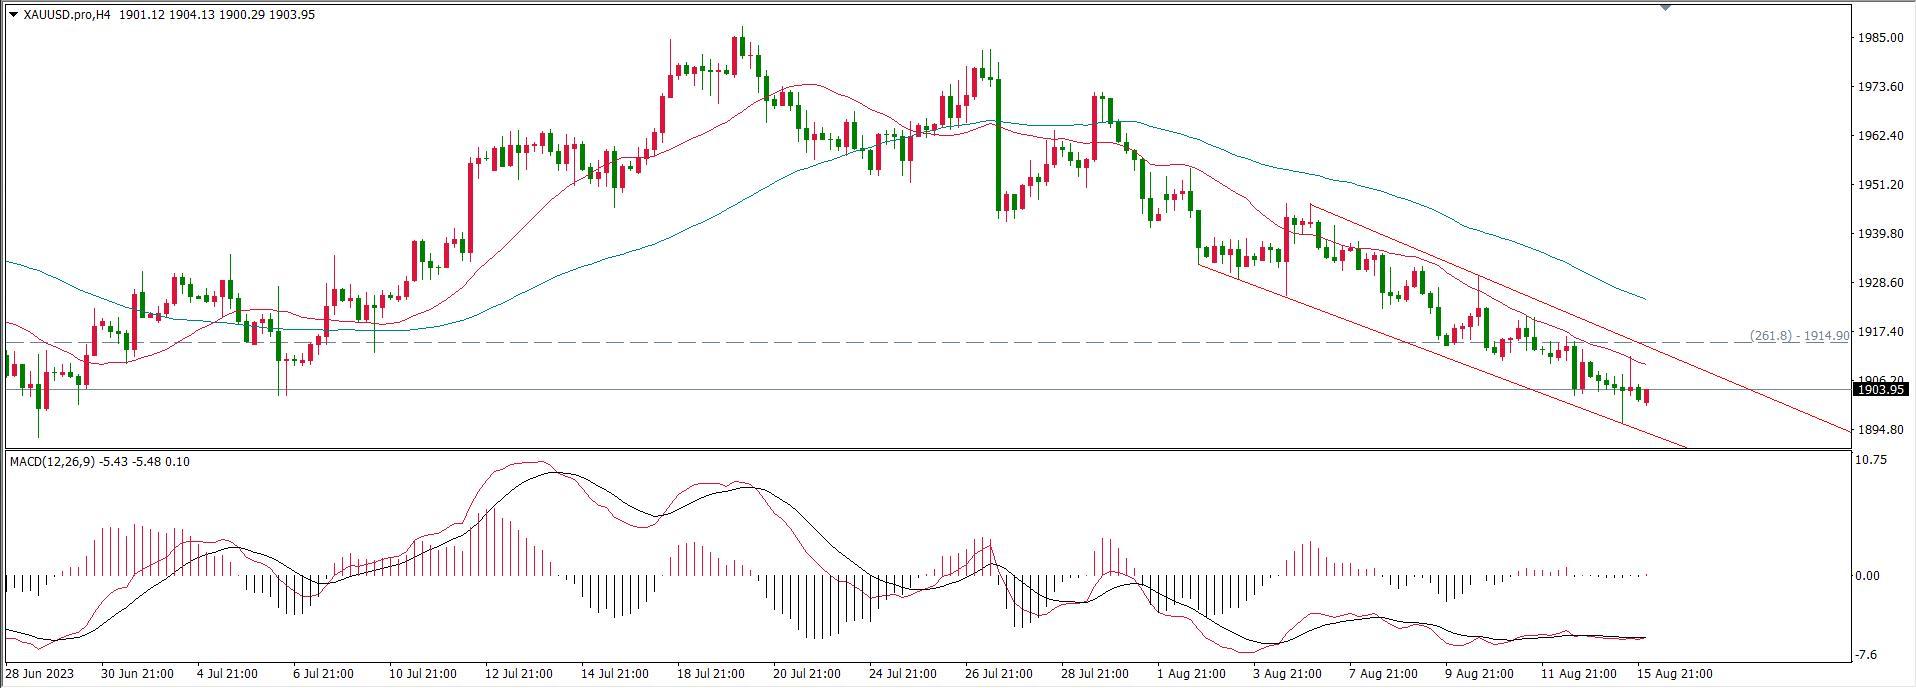
Task: Click the 28 Jun 2023 date label
Action: [40, 674]
